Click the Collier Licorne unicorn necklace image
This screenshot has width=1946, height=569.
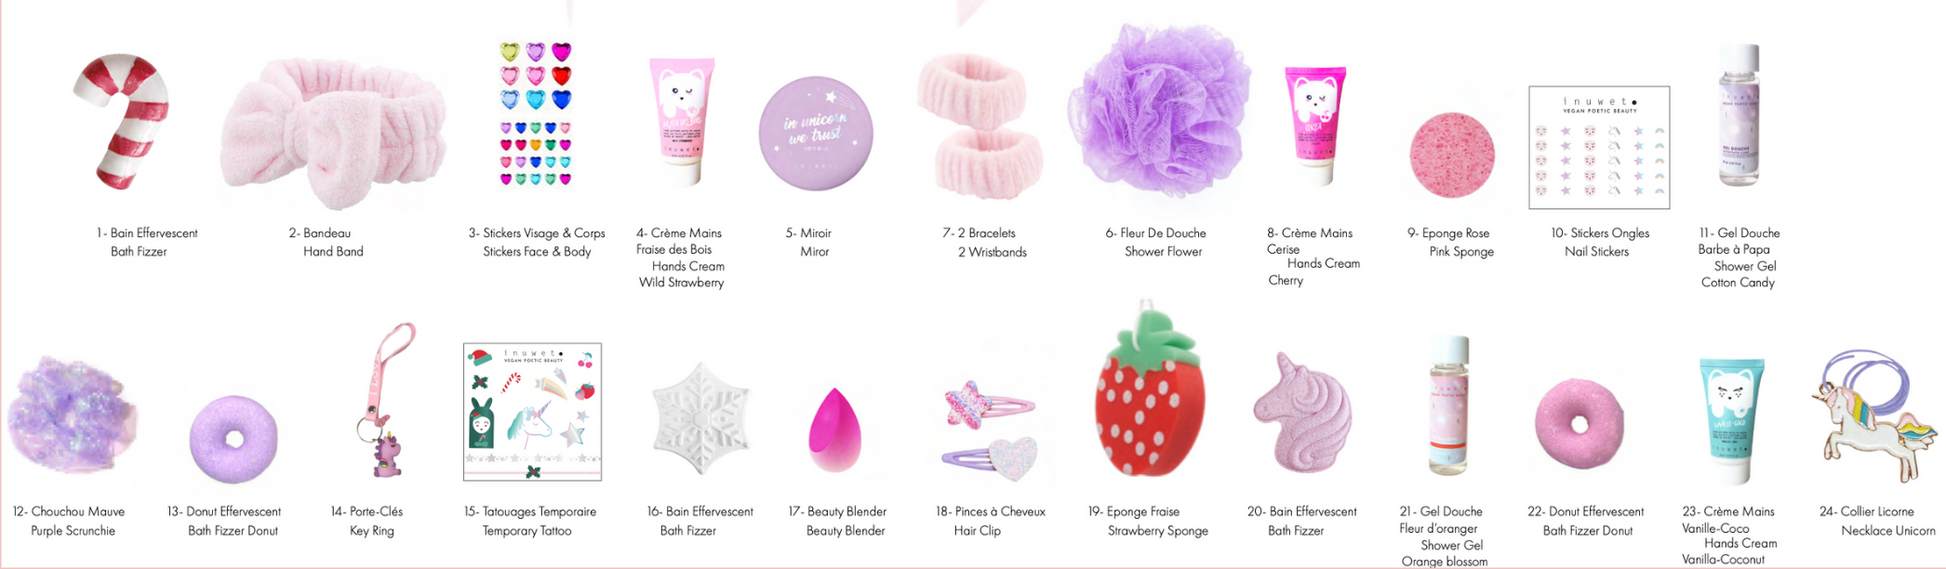coord(1874,417)
